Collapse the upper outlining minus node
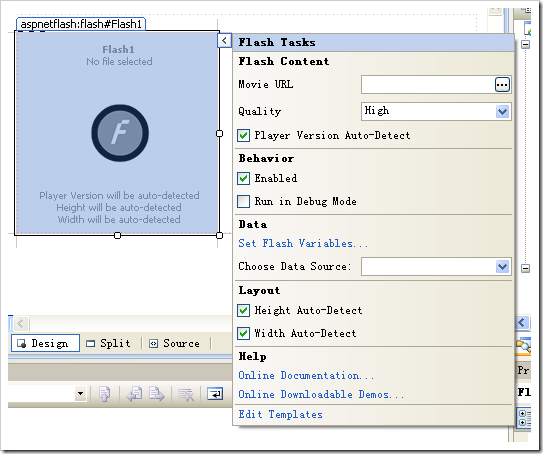This screenshot has width=543, height=454. (x=525, y=44)
